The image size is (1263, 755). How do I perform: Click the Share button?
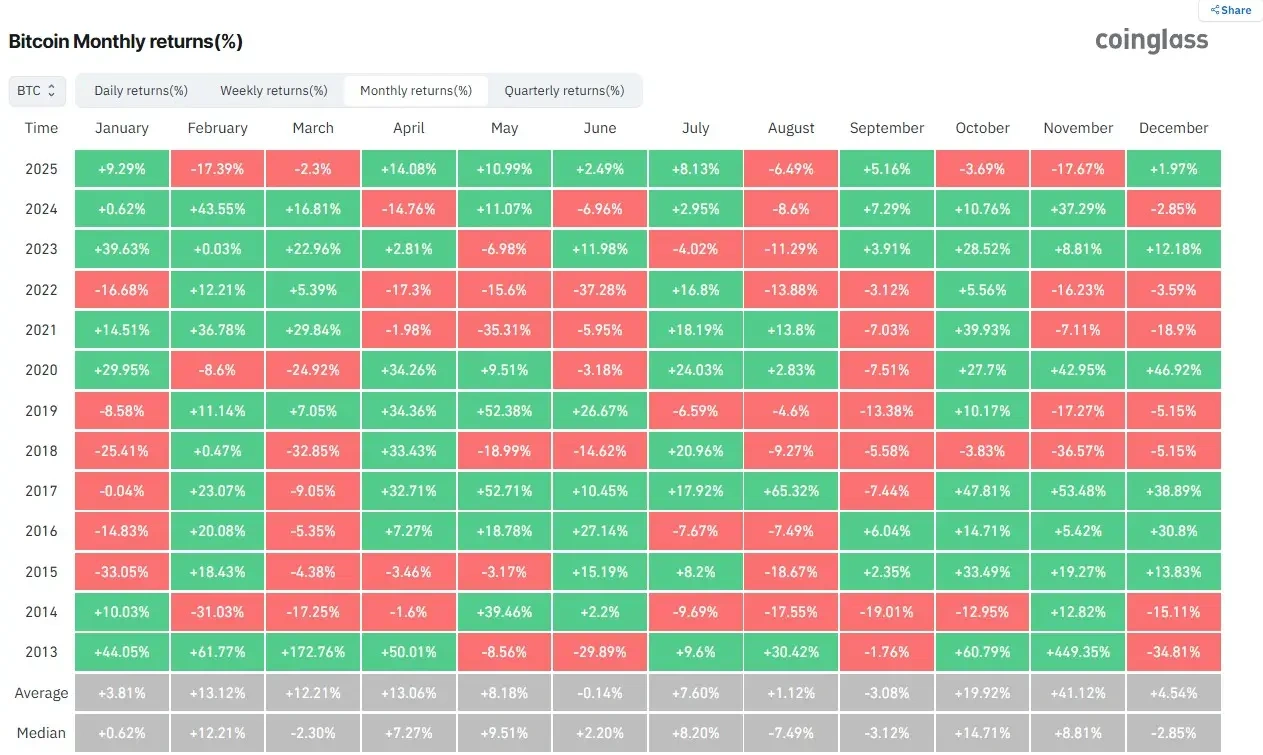point(1231,10)
